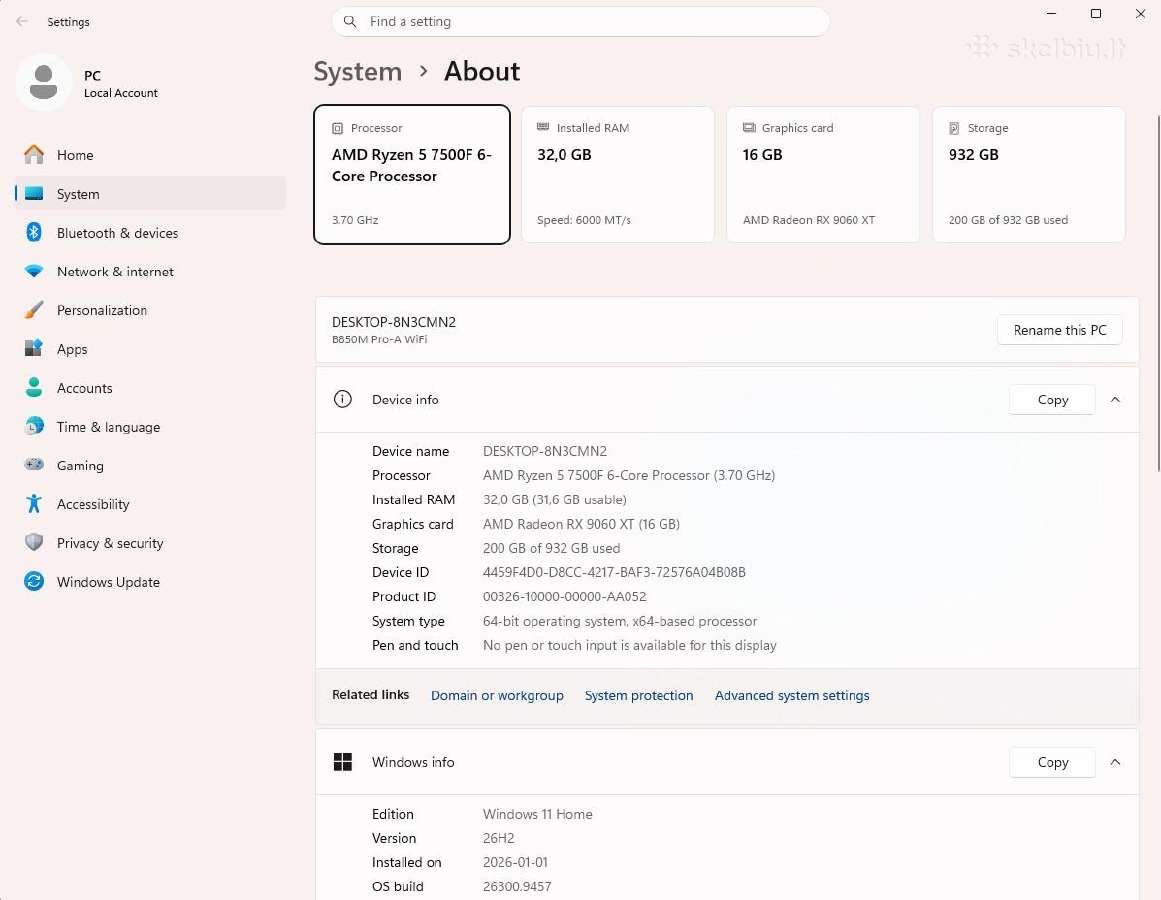Collapse the Windows info section chevron
Image resolution: width=1161 pixels, height=900 pixels.
coord(1115,762)
